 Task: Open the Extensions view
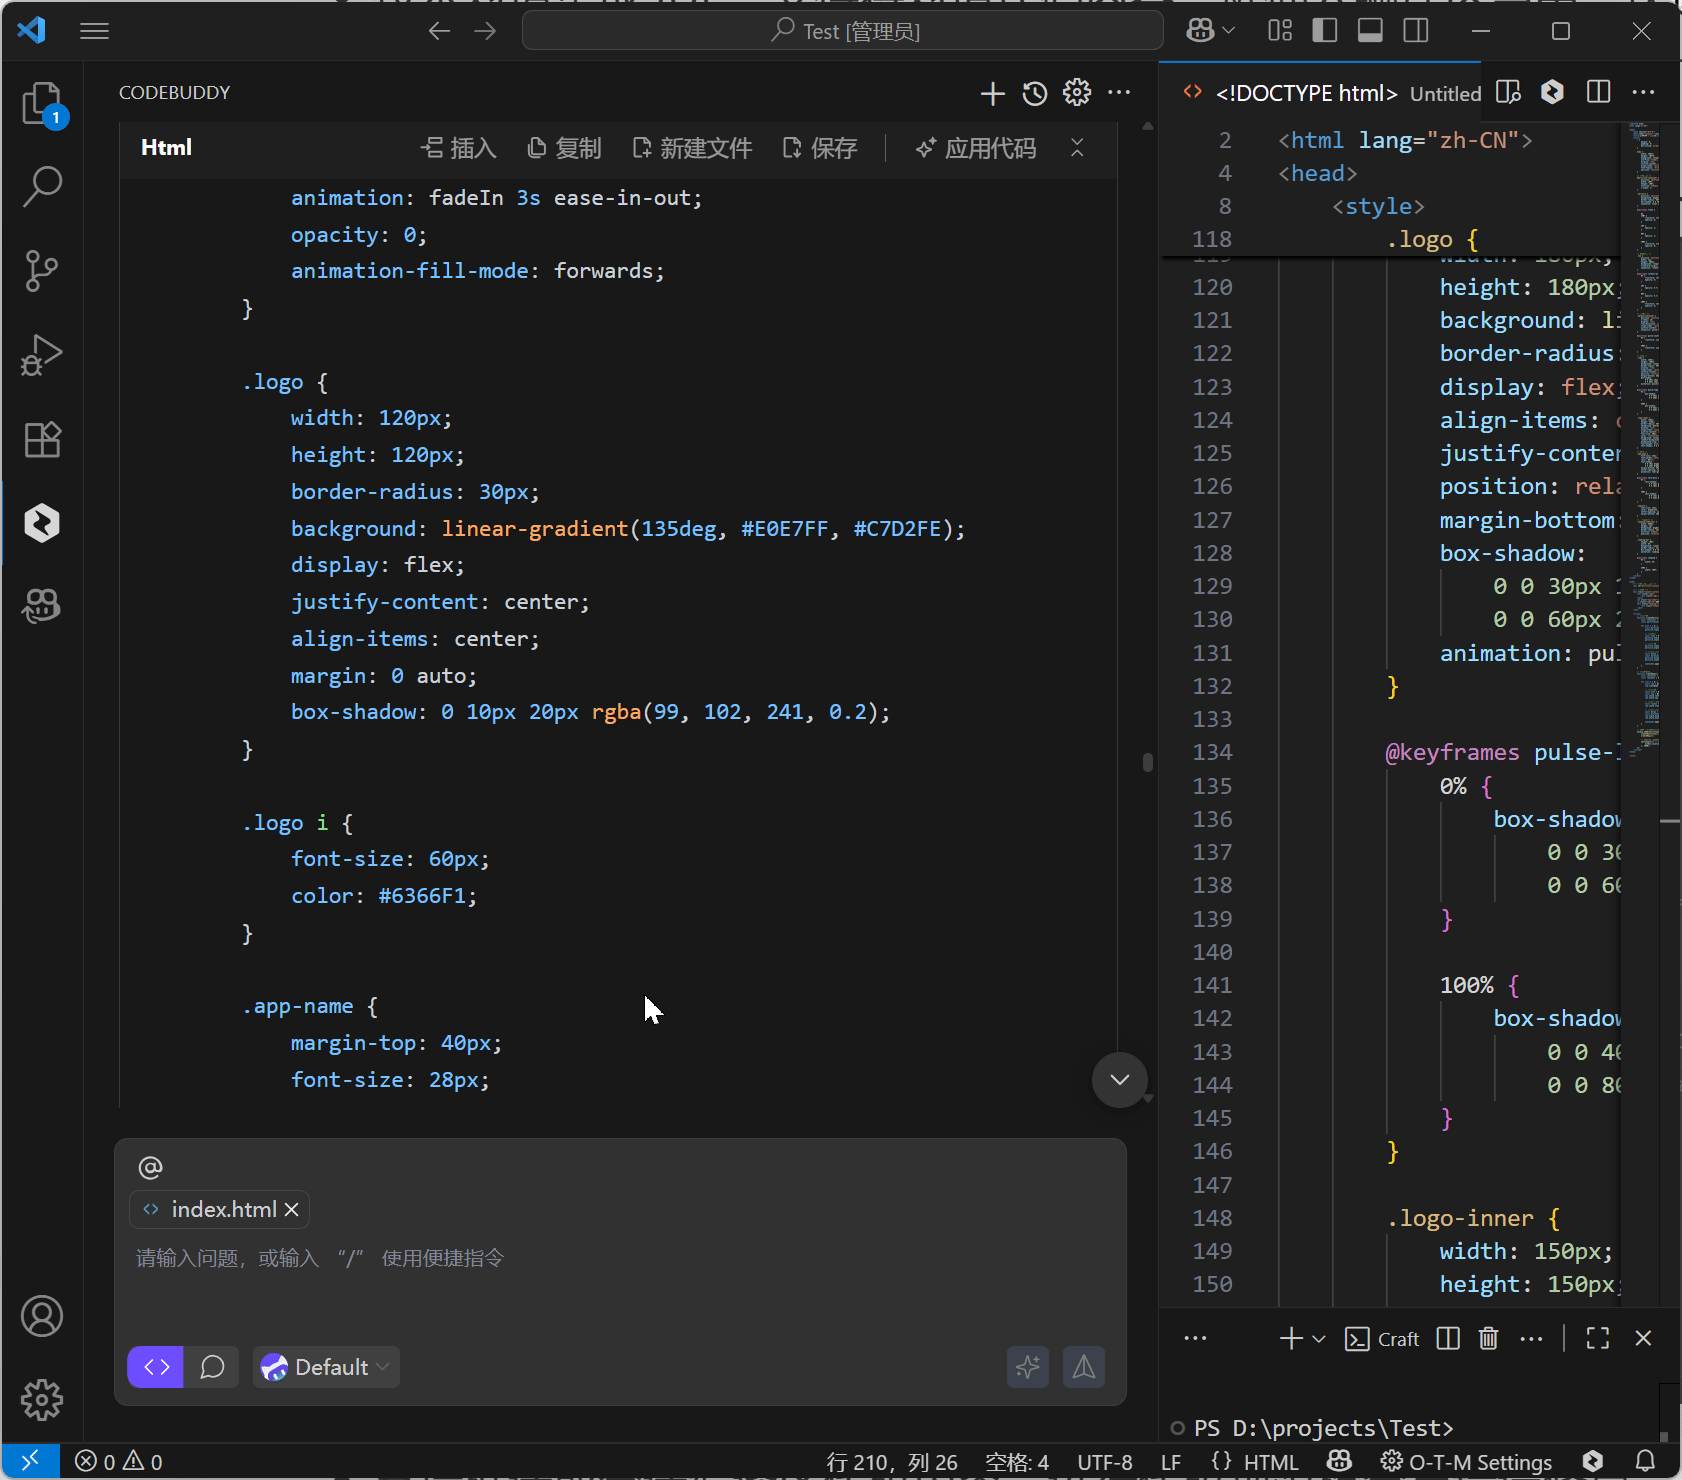pyautogui.click(x=42, y=439)
